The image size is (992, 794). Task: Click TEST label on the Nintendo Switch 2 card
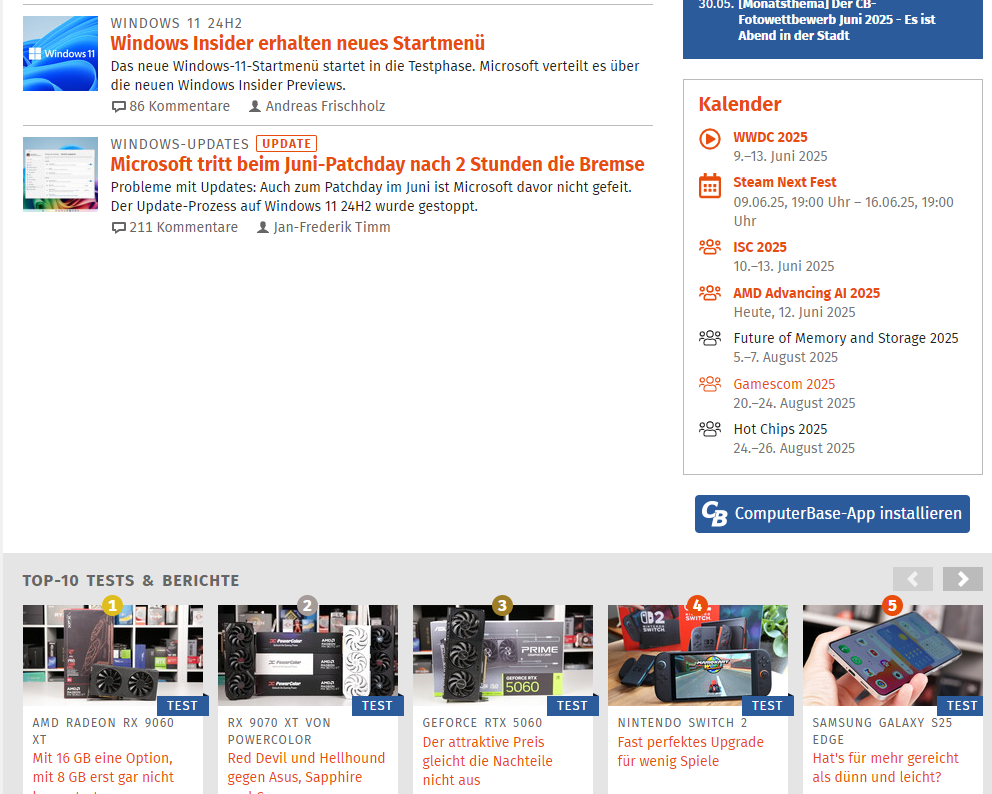tap(767, 705)
